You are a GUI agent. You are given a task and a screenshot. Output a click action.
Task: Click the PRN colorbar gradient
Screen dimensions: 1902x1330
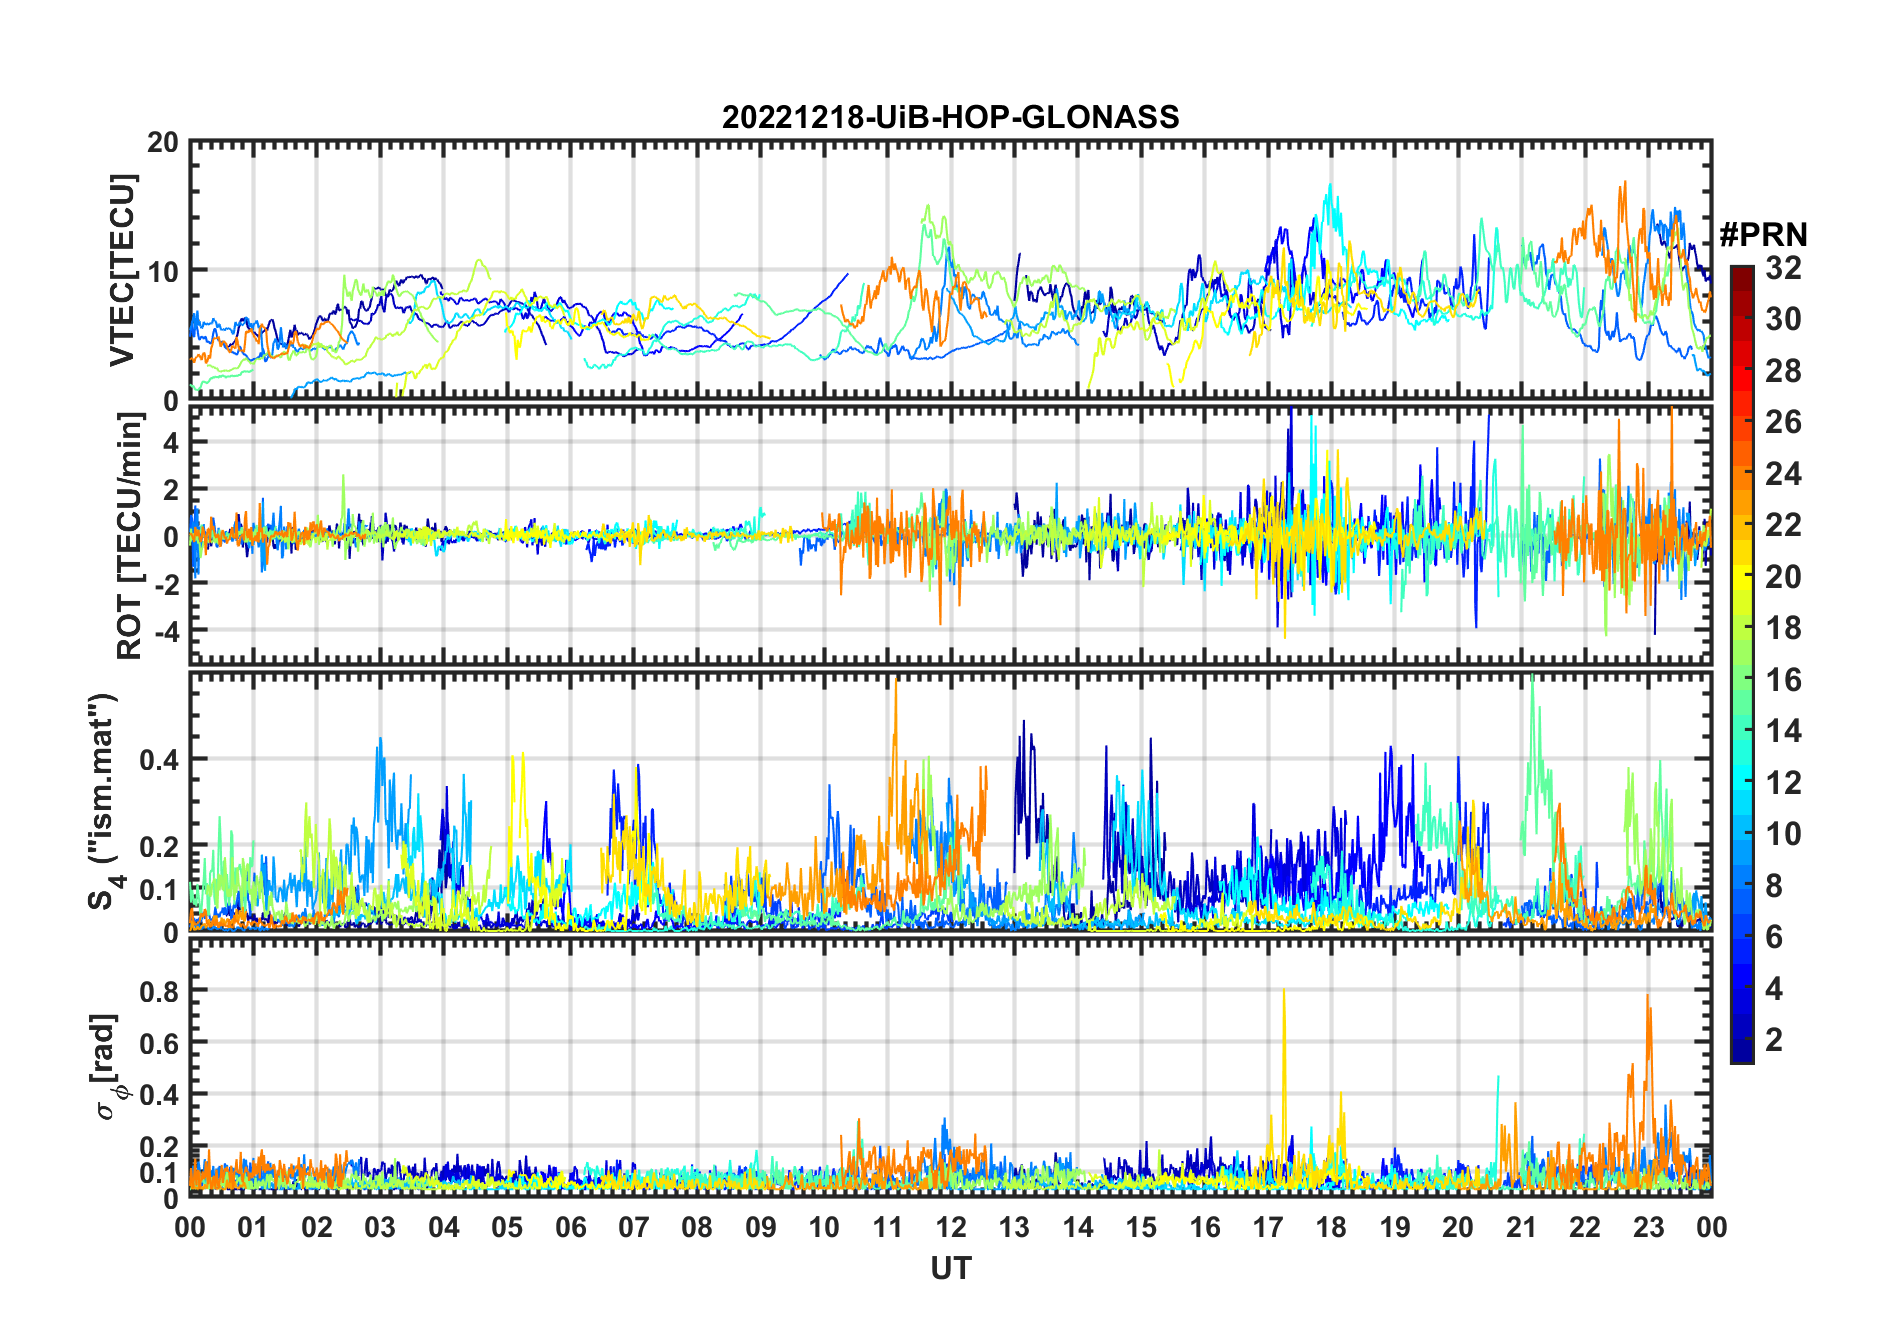(x=1742, y=664)
